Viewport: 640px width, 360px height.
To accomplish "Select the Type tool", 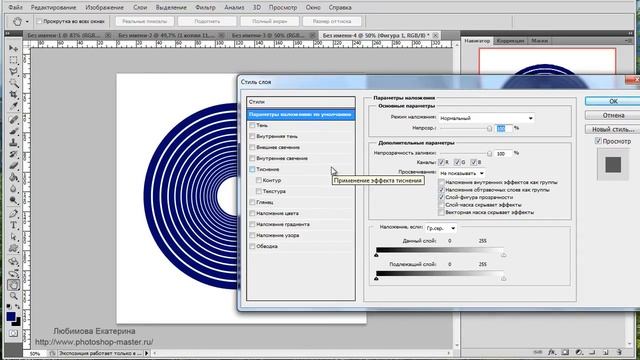I will click(13, 225).
